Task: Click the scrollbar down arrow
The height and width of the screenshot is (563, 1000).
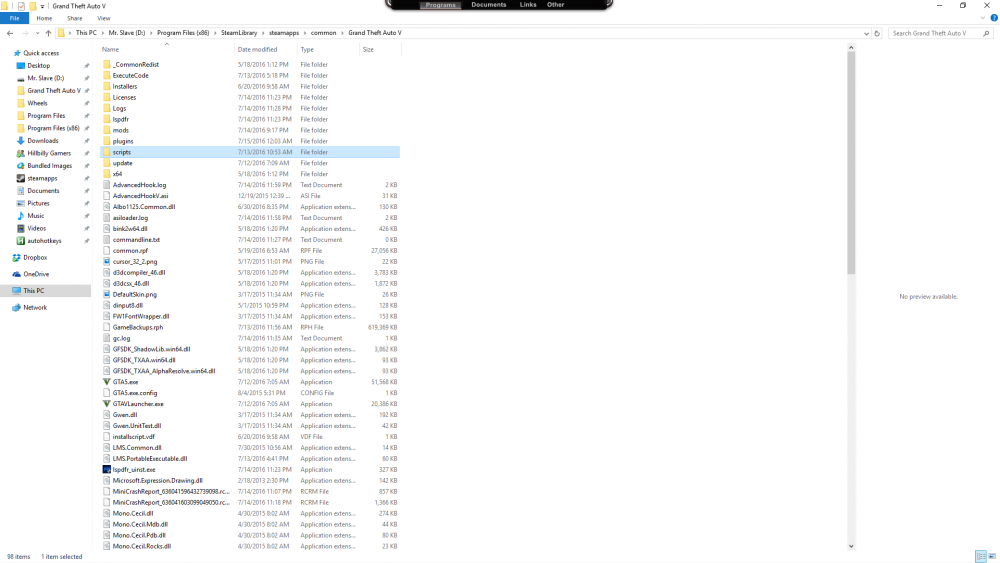Action: click(851, 546)
